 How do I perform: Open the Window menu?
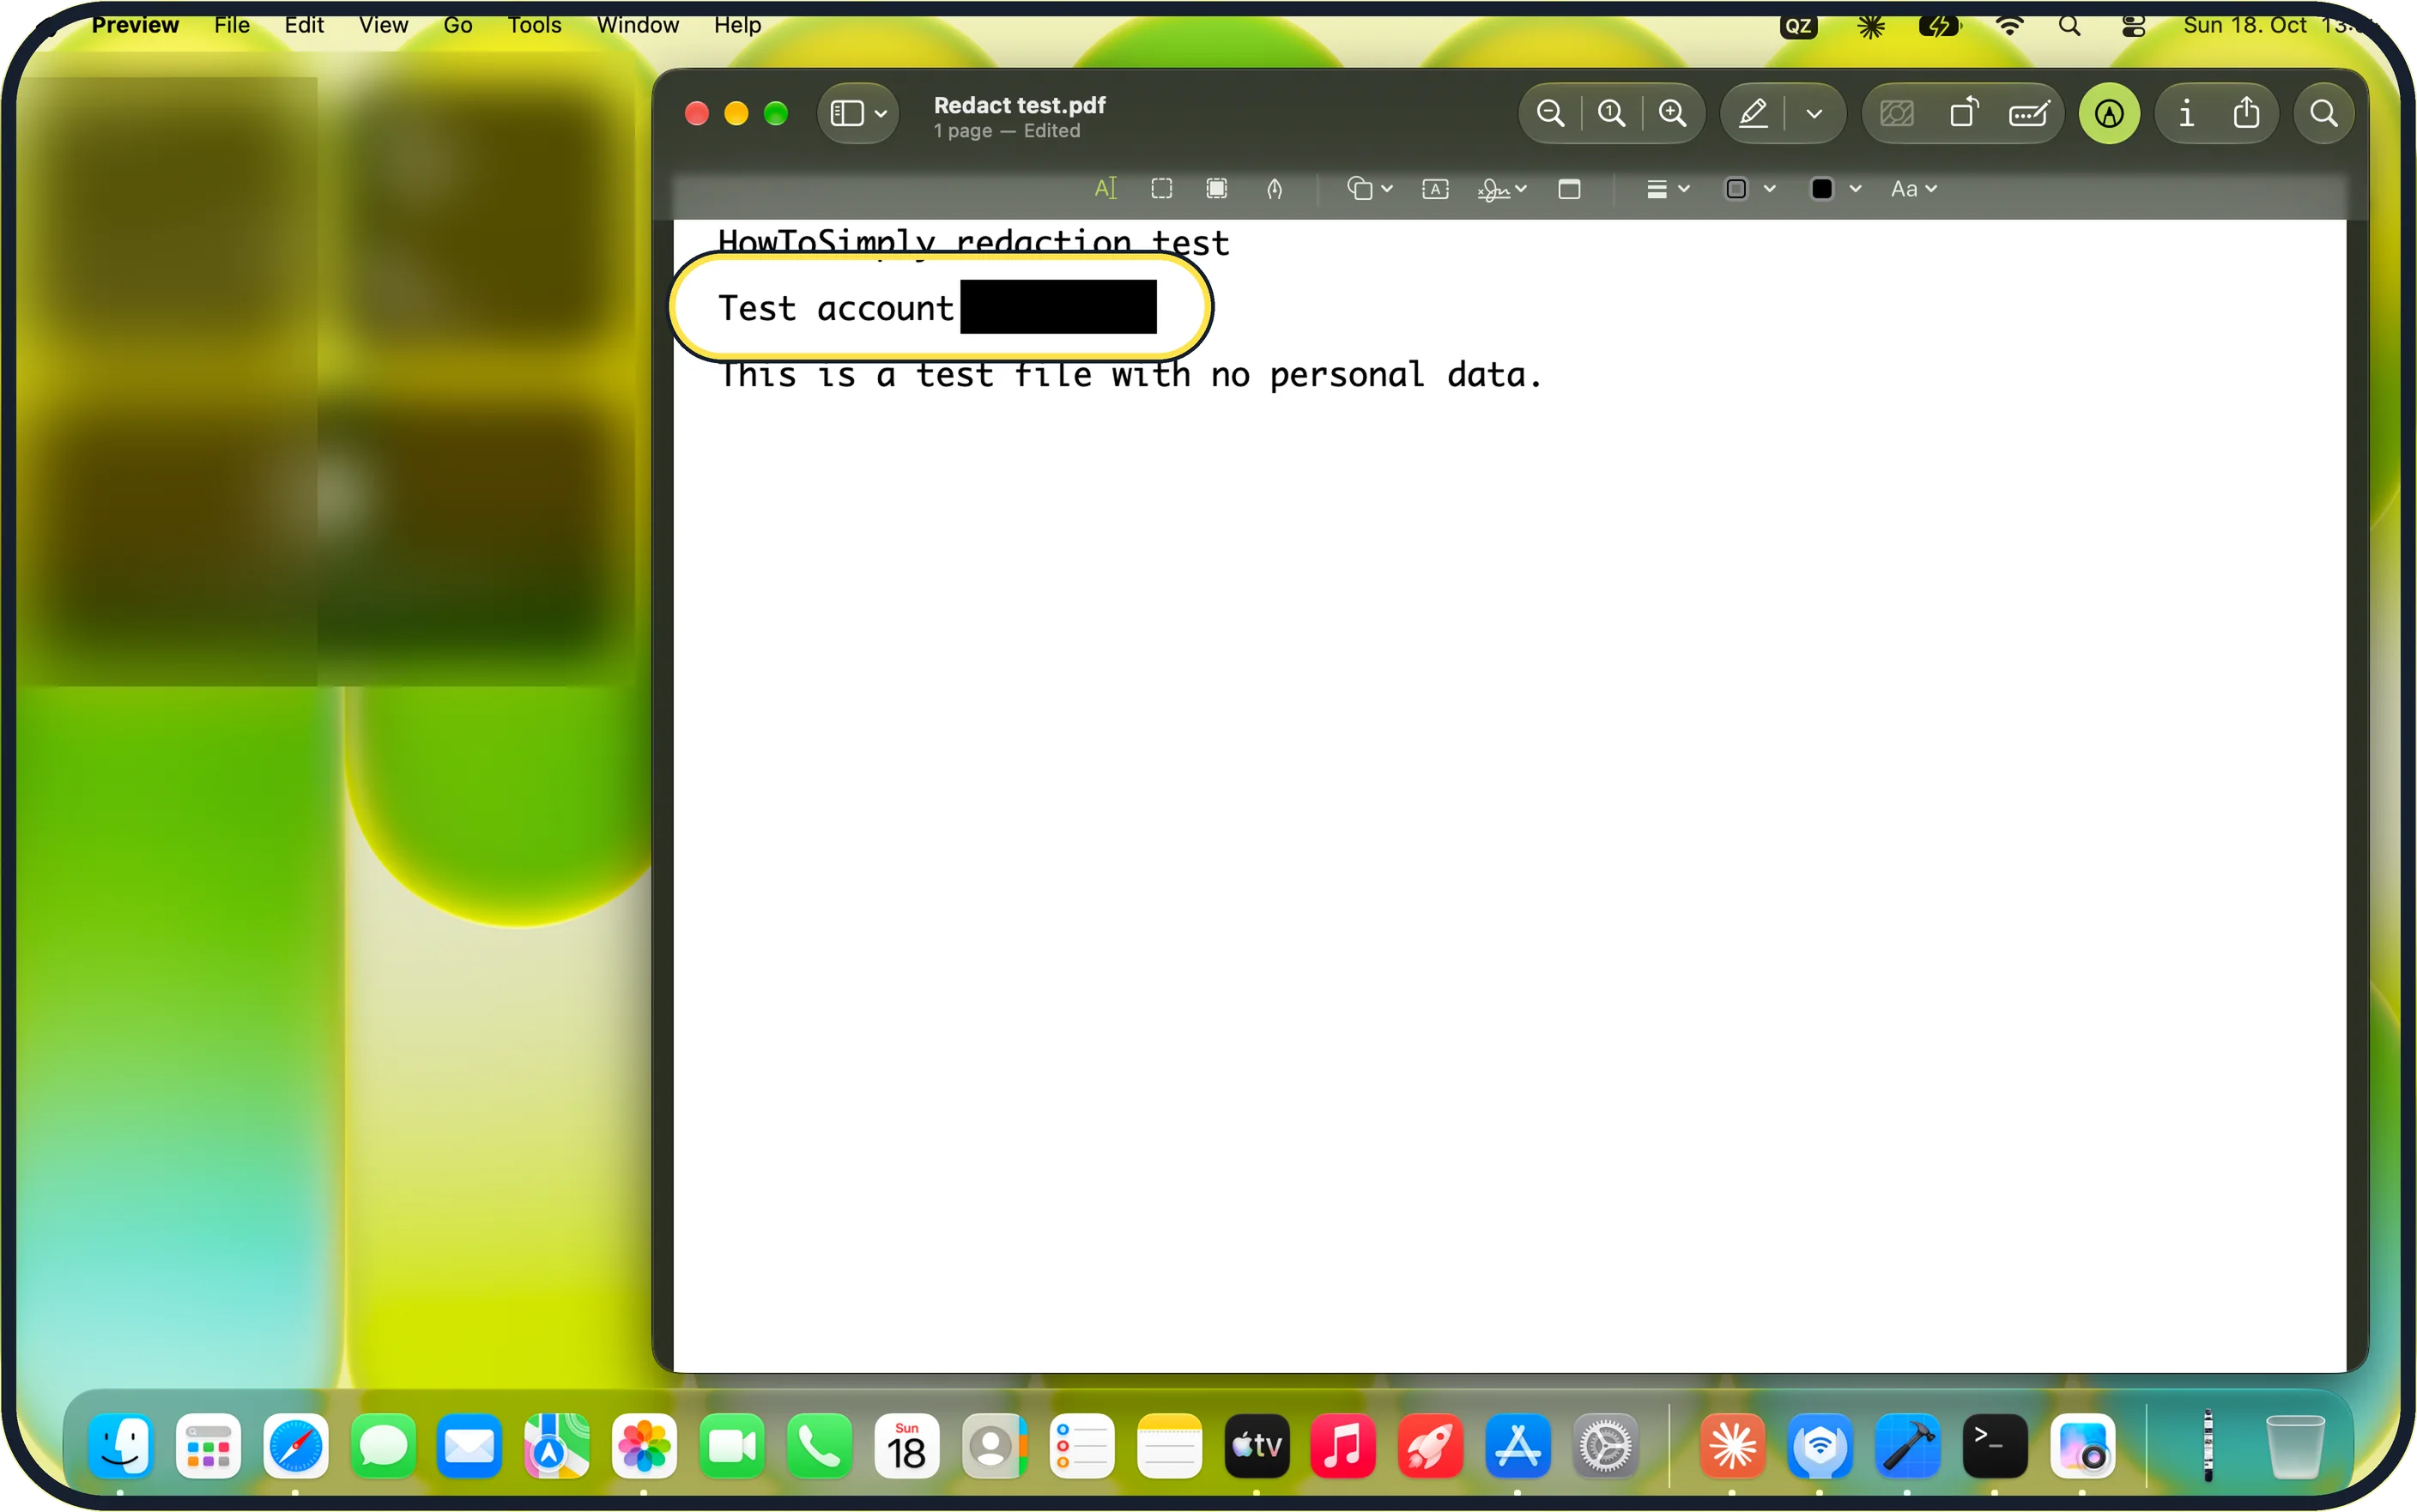(x=637, y=24)
